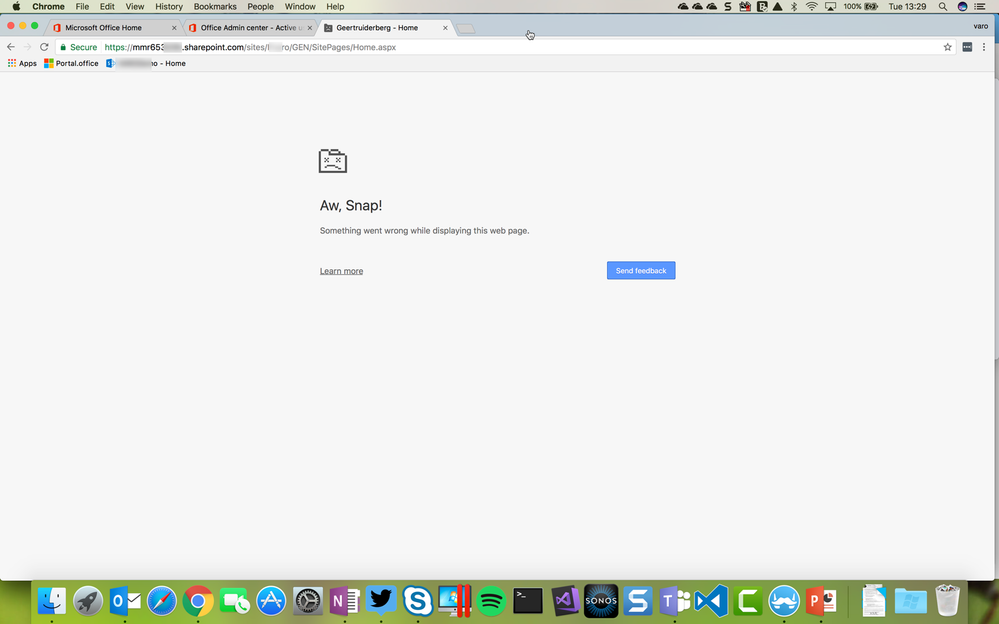Launch OneNote from the Dock
The width and height of the screenshot is (999, 624).
pyautogui.click(x=345, y=601)
